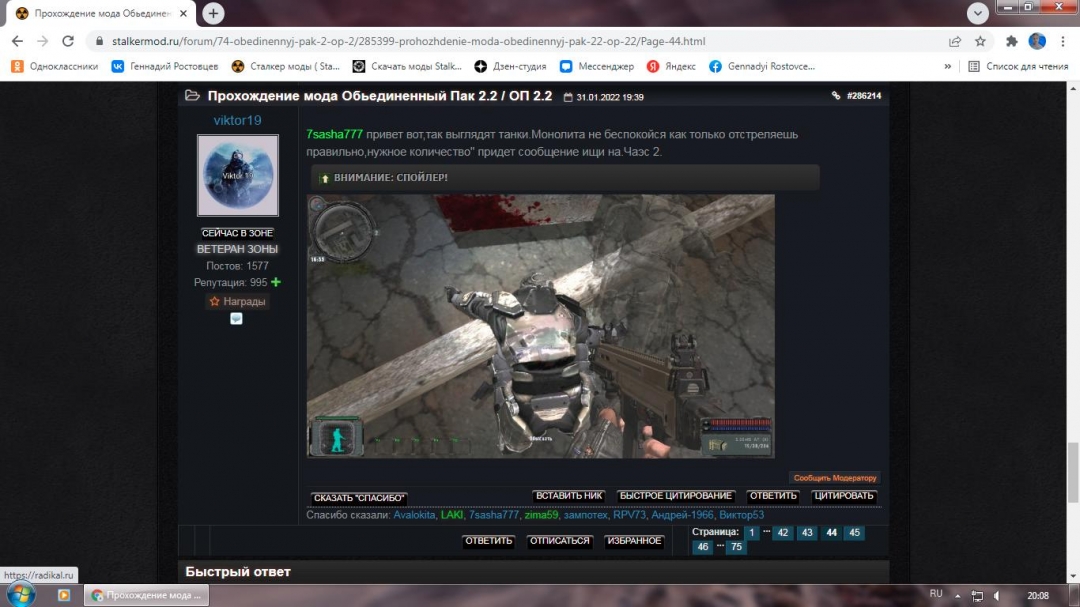Add reputation with the green plus

click(276, 282)
